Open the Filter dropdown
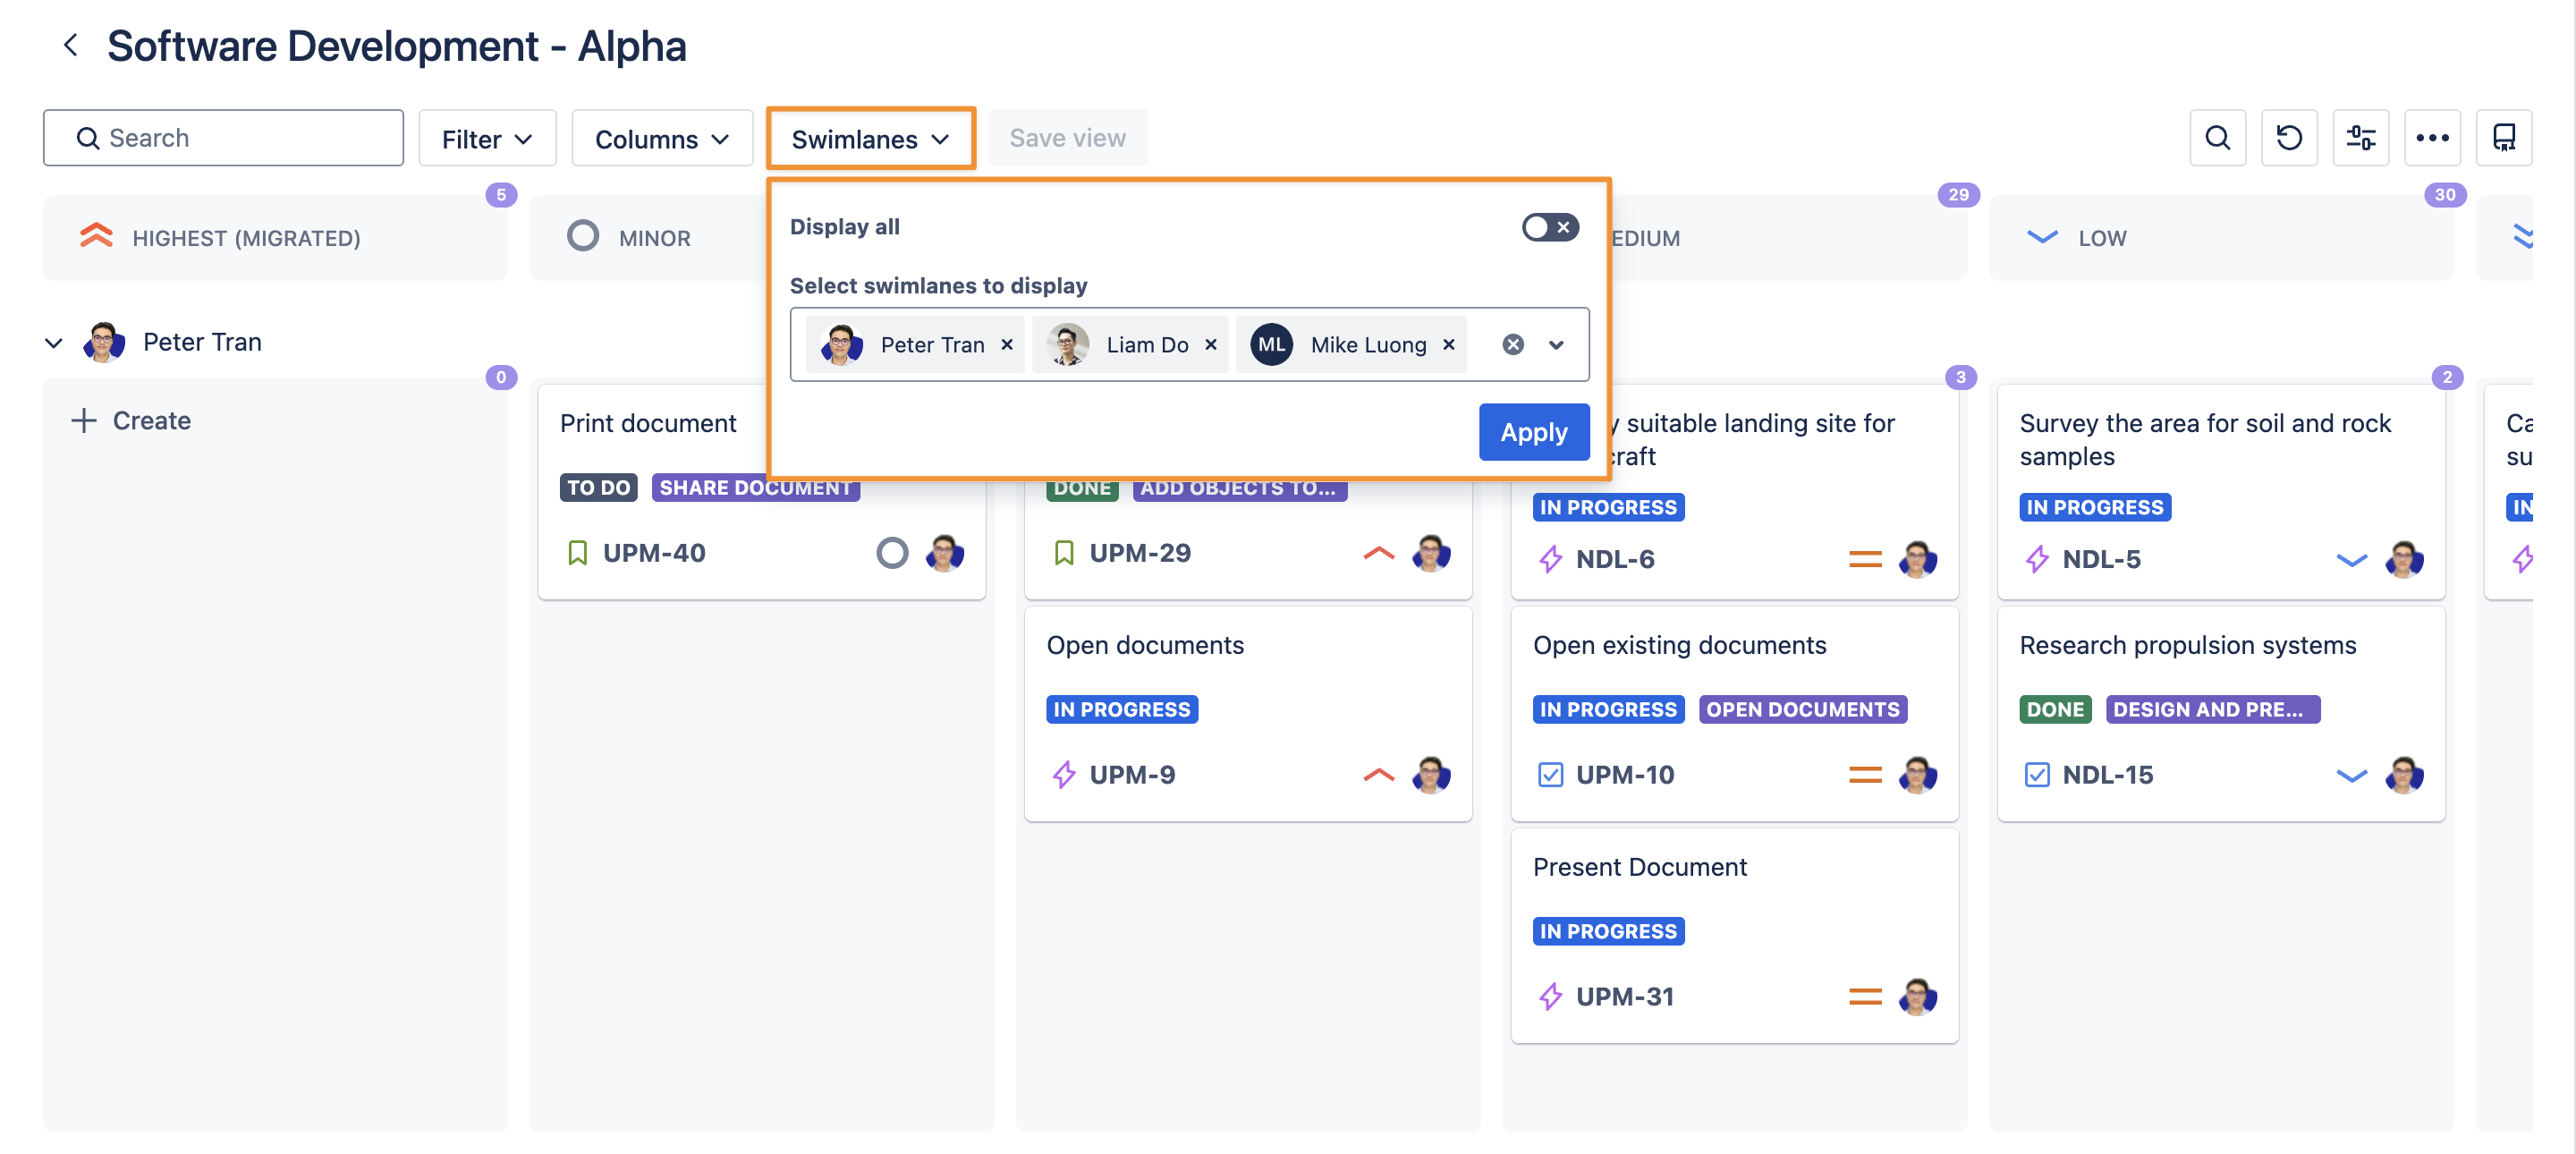This screenshot has height=1154, width=2576. (487, 139)
